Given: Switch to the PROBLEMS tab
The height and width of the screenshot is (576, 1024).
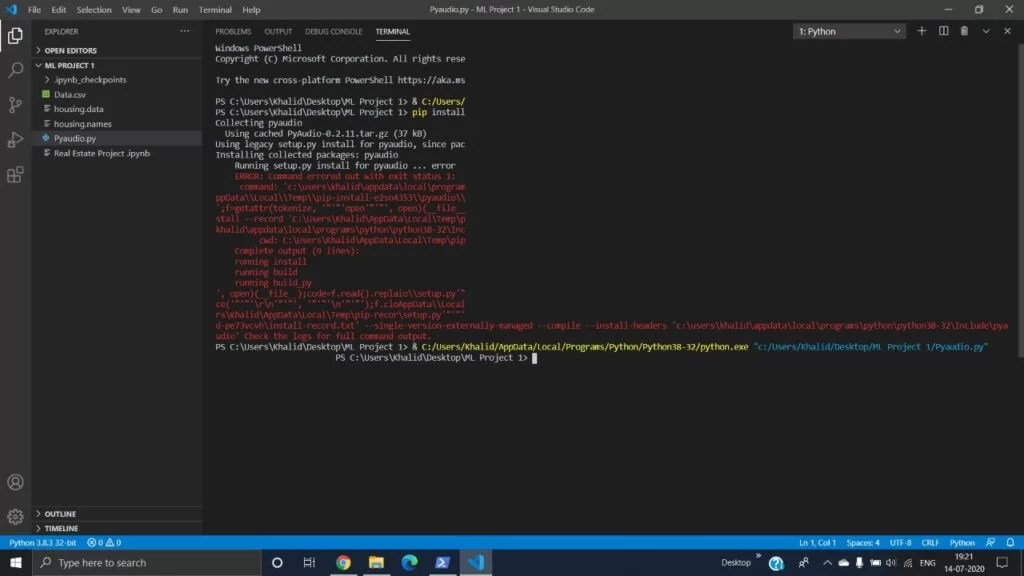Looking at the screenshot, I should point(232,31).
